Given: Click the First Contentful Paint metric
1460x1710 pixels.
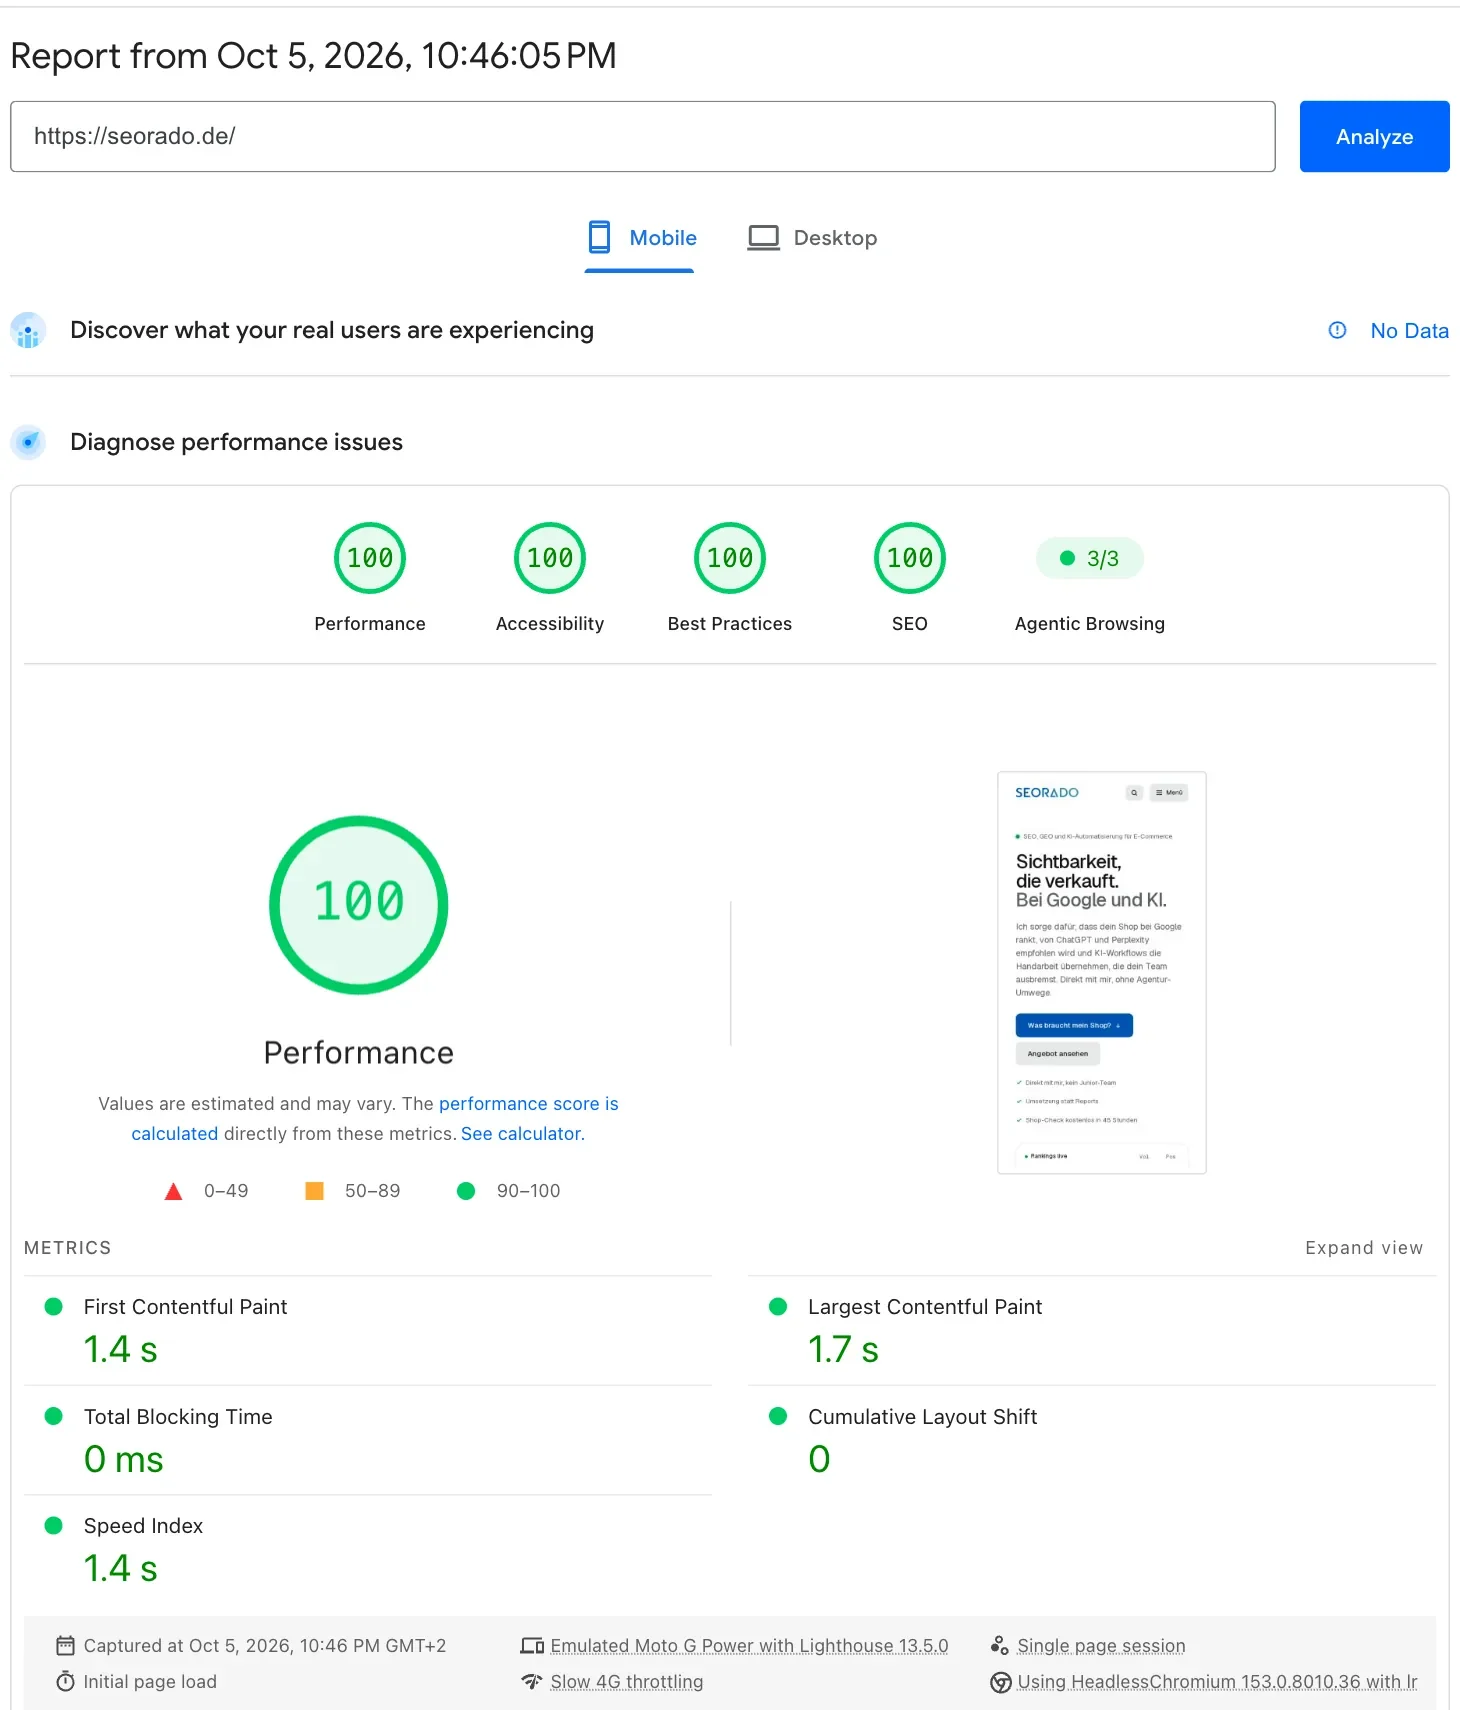Looking at the screenshot, I should (x=368, y=1331).
